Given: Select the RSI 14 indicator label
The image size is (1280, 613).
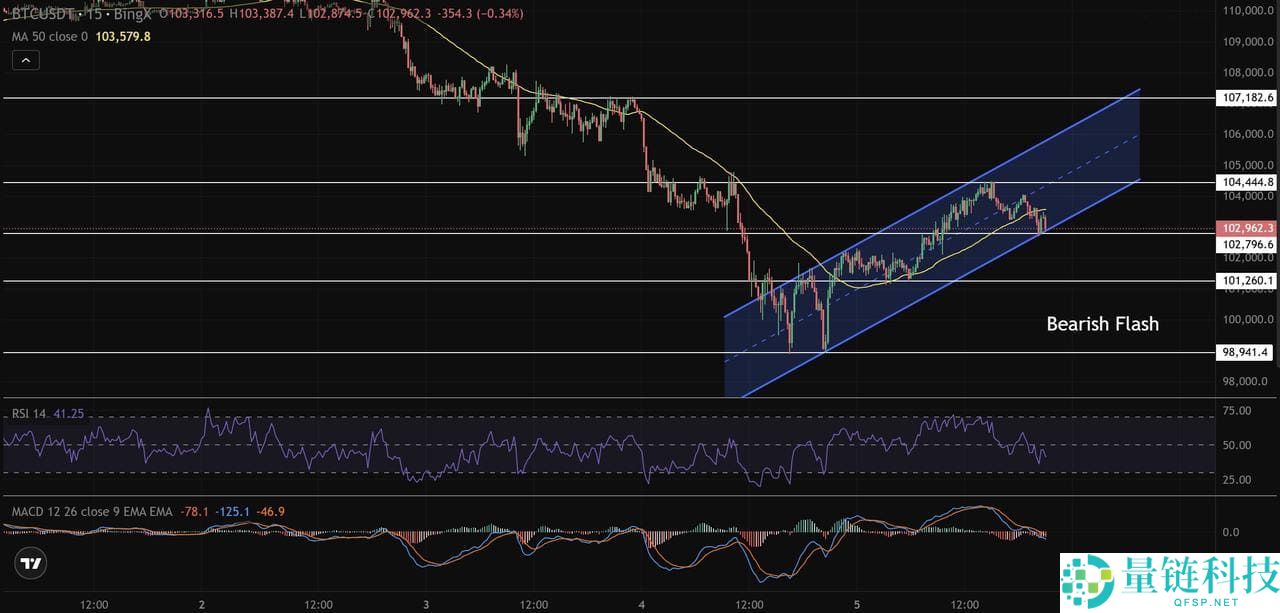Looking at the screenshot, I should click(x=26, y=412).
